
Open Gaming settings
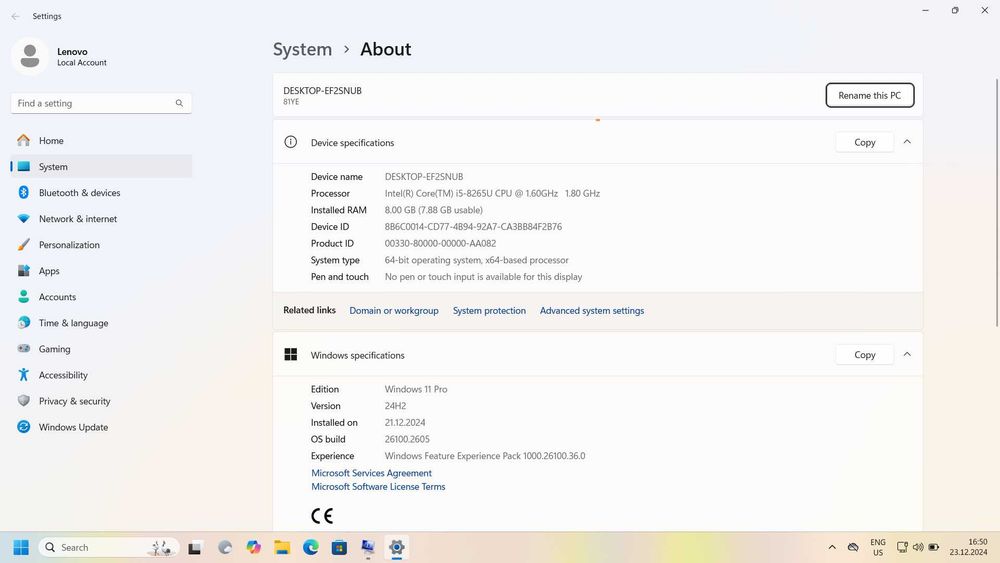(x=101, y=349)
